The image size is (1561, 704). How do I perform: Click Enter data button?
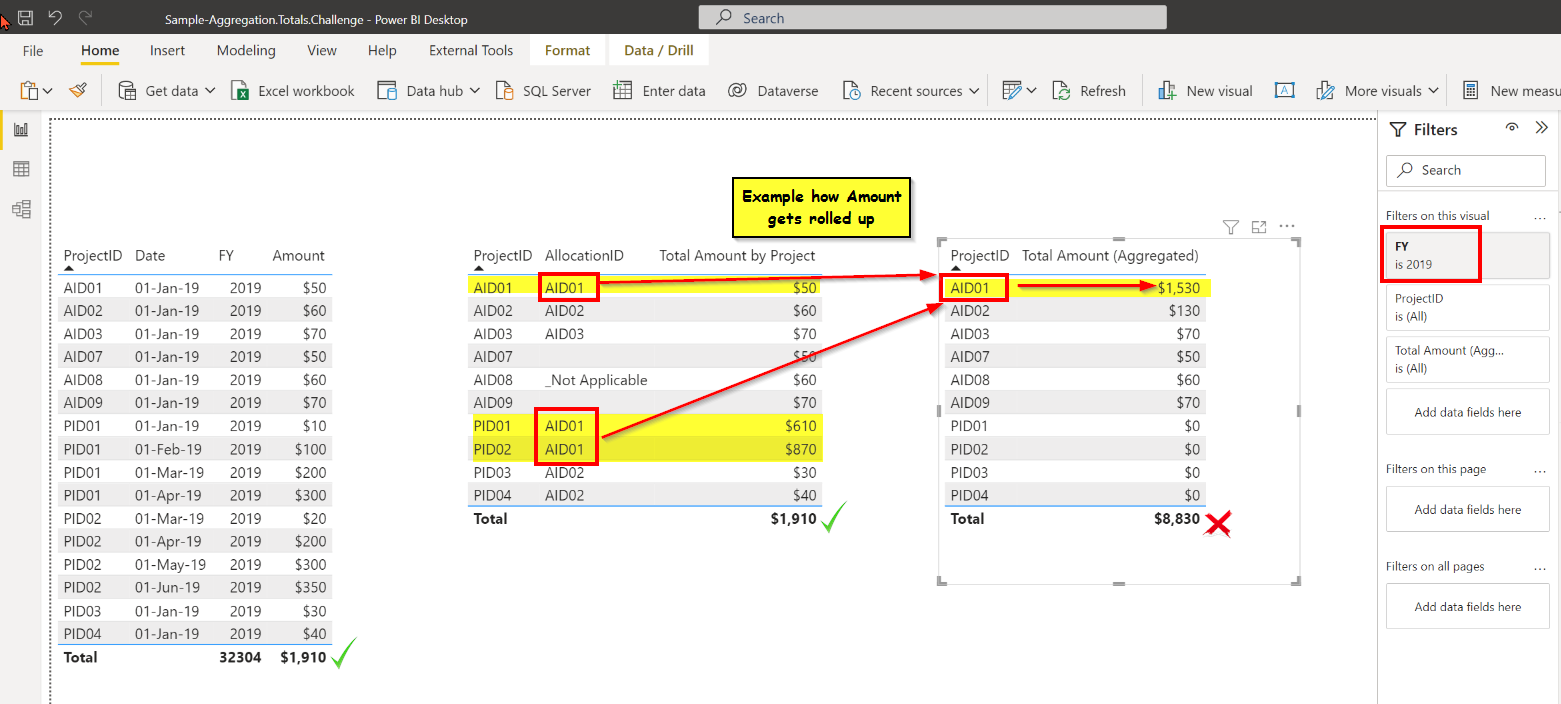point(660,91)
